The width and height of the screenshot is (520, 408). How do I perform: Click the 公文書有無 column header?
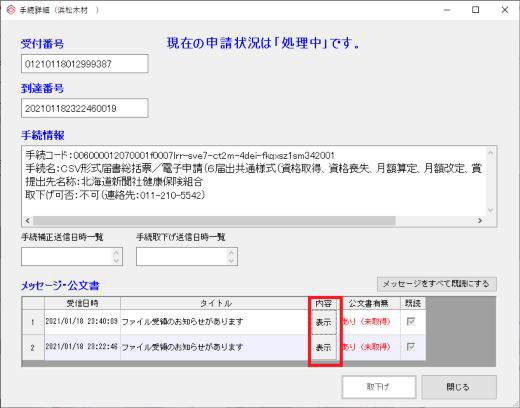369,303
